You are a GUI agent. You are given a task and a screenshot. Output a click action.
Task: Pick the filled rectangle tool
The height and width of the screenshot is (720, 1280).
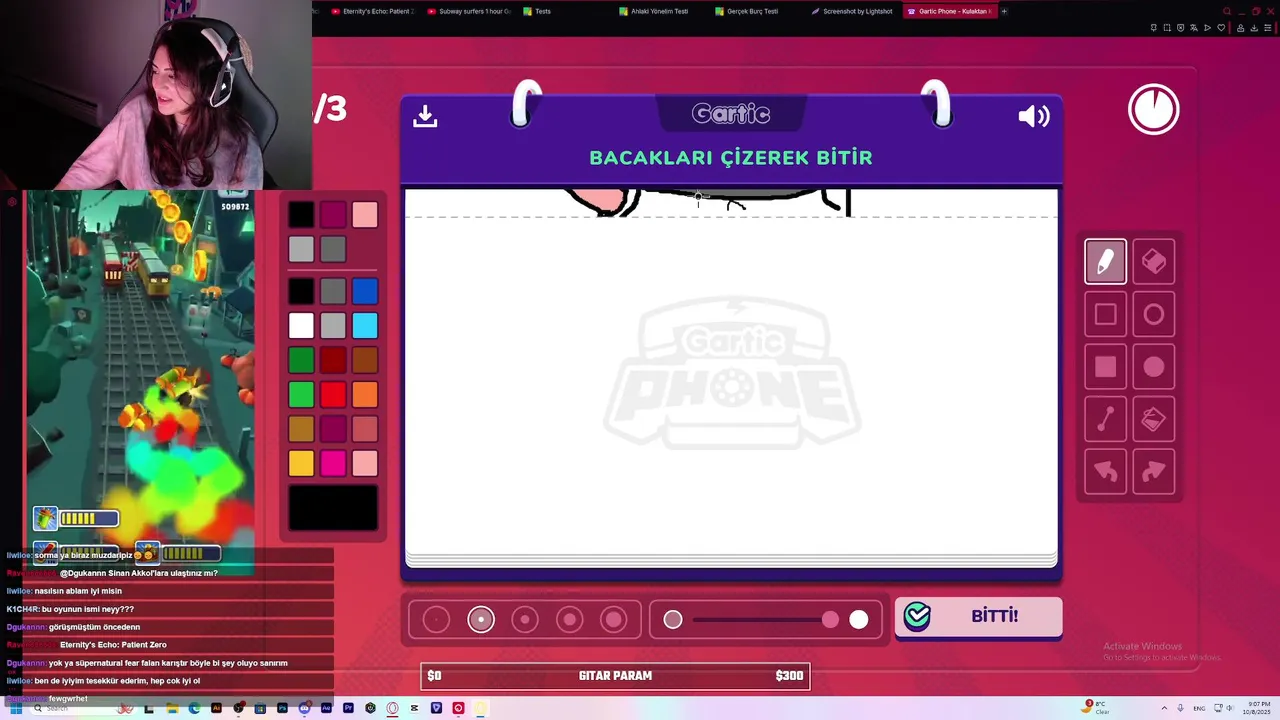click(x=1105, y=367)
